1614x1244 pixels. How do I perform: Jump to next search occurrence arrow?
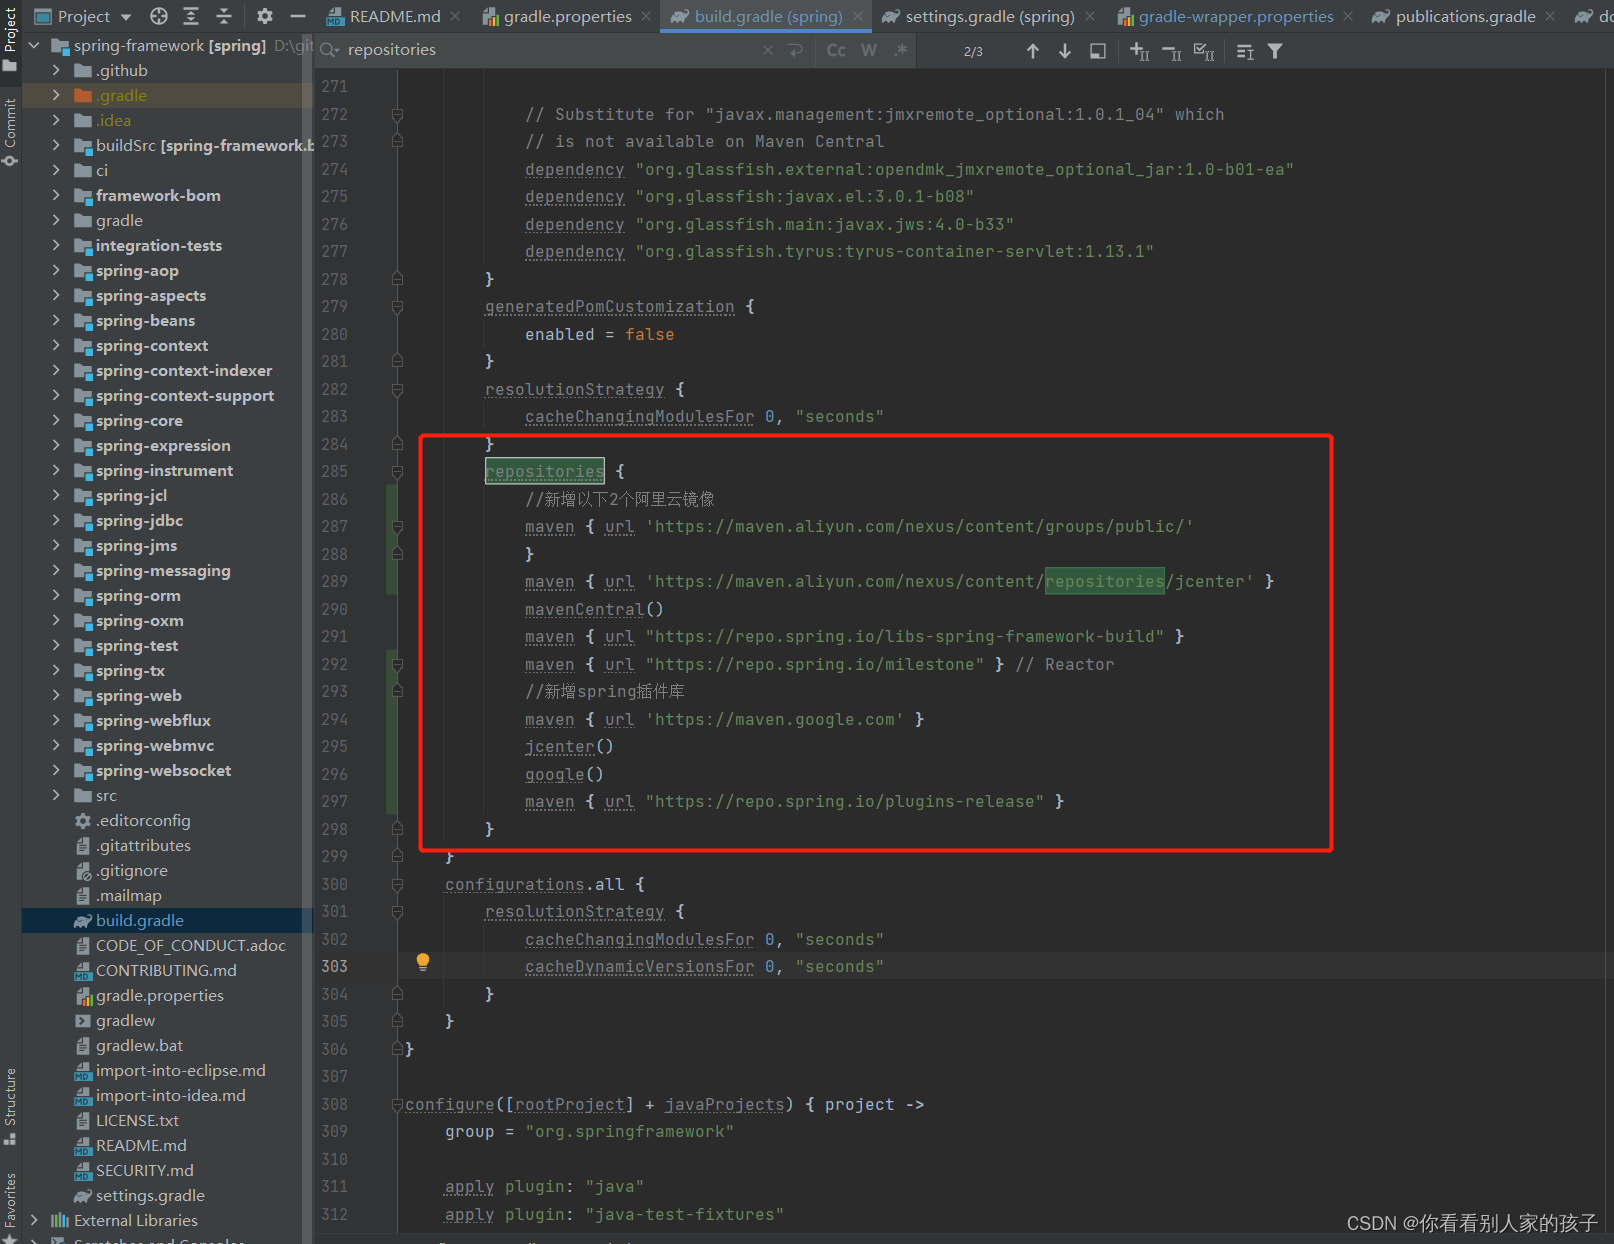1065,51
